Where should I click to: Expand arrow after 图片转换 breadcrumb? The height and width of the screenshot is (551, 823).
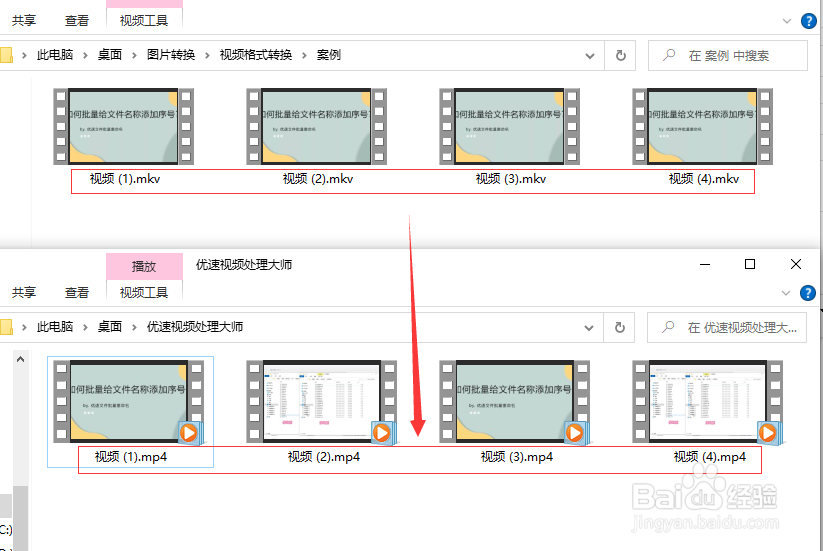pyautogui.click(x=207, y=55)
